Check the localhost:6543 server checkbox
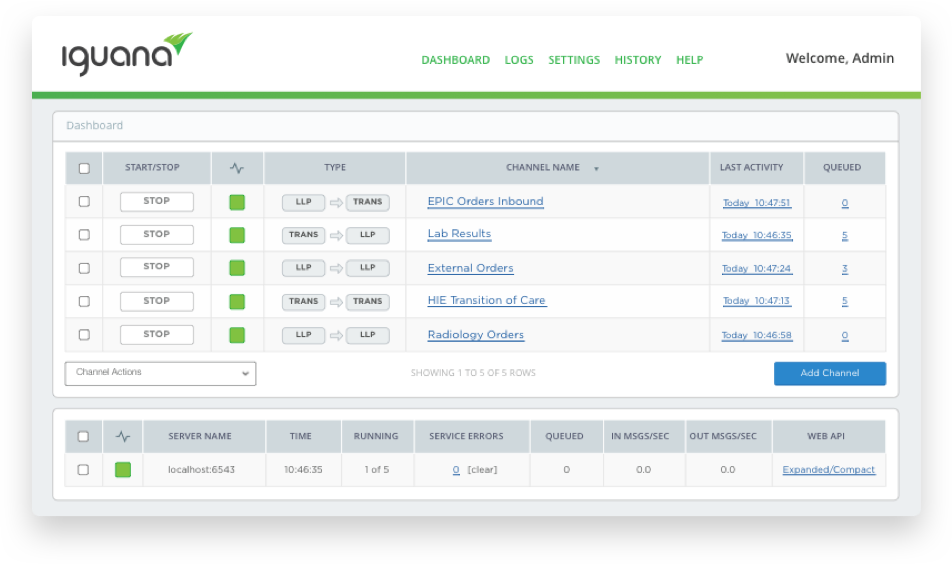This screenshot has width=952, height=564. tap(83, 469)
